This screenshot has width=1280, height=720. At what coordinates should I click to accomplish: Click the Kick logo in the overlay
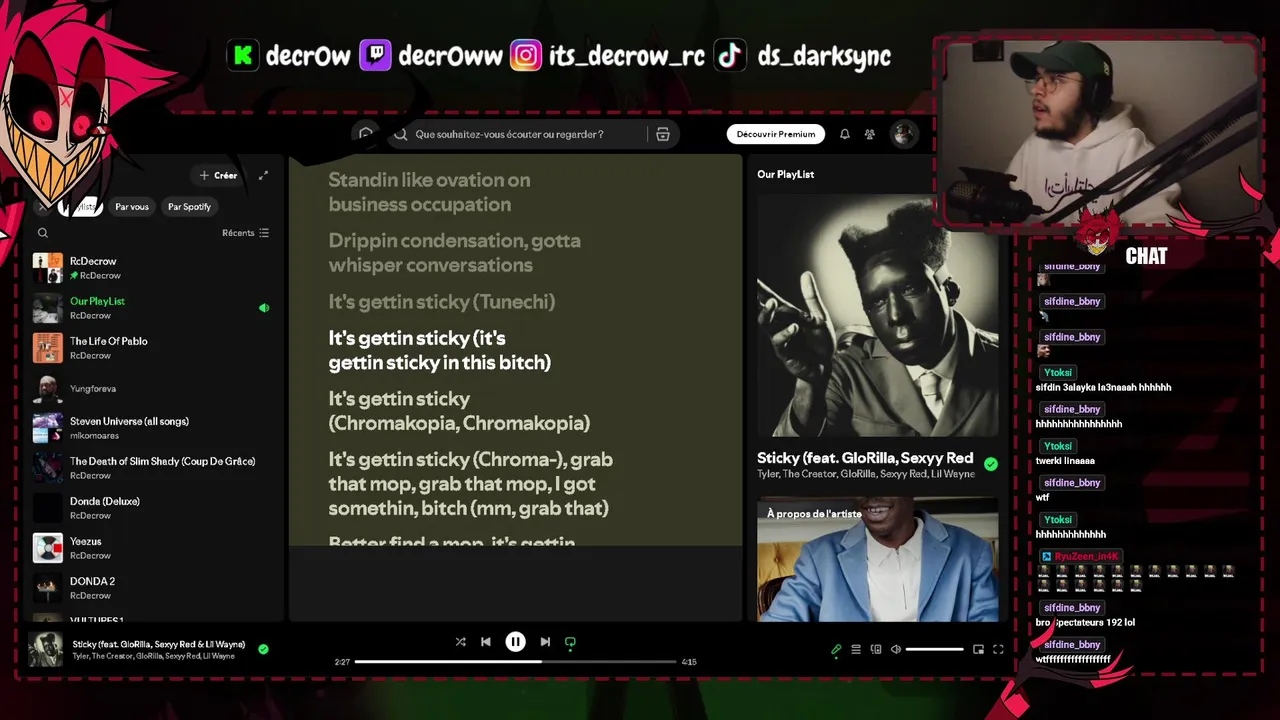coord(242,55)
